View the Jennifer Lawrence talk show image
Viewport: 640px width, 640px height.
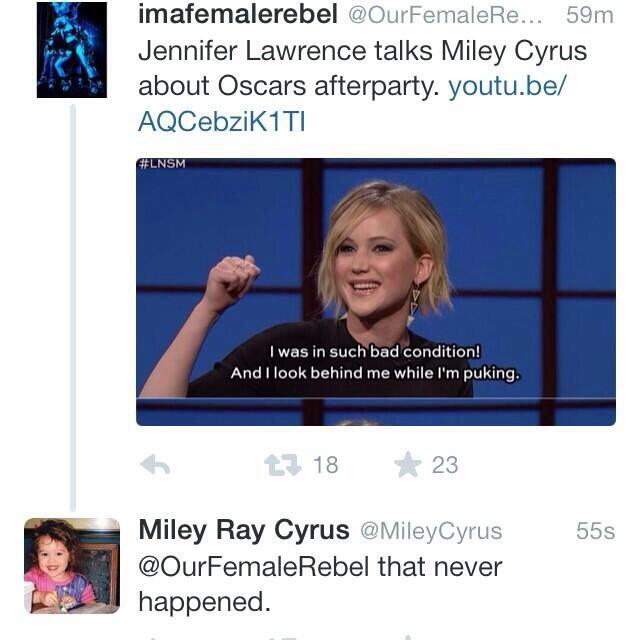point(376,292)
